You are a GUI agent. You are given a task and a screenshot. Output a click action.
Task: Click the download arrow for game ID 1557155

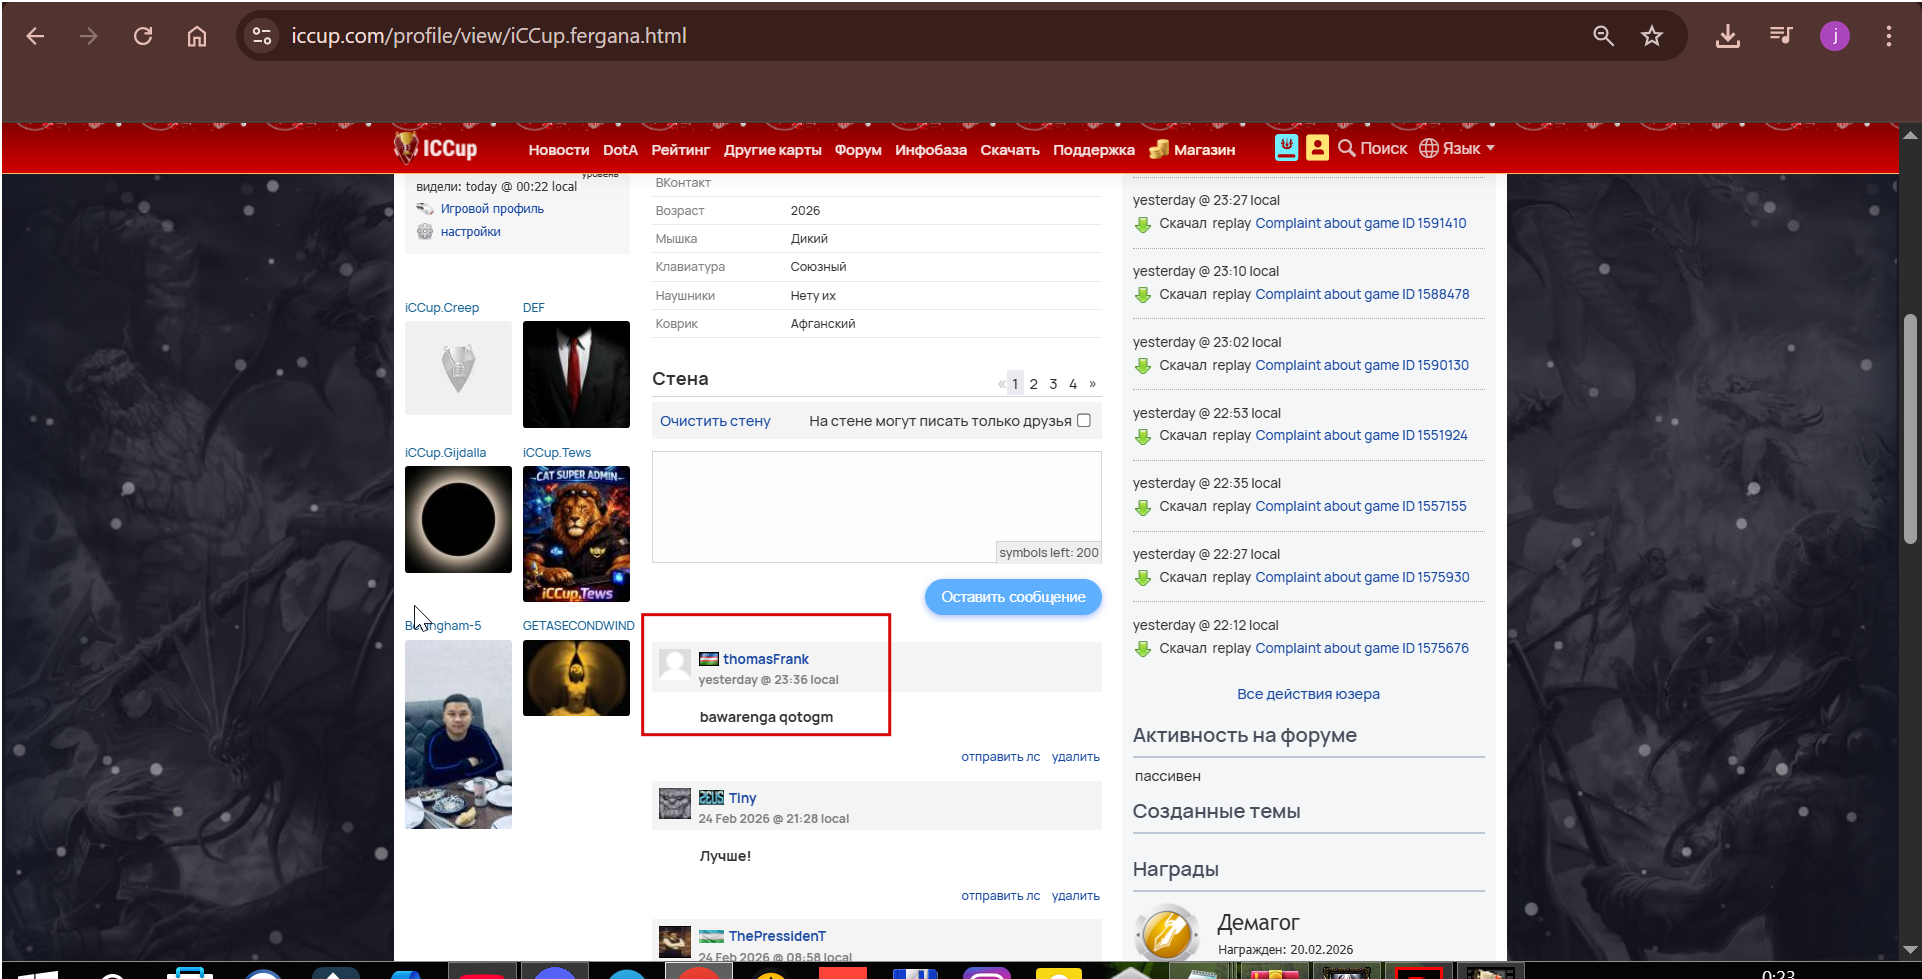(x=1143, y=507)
